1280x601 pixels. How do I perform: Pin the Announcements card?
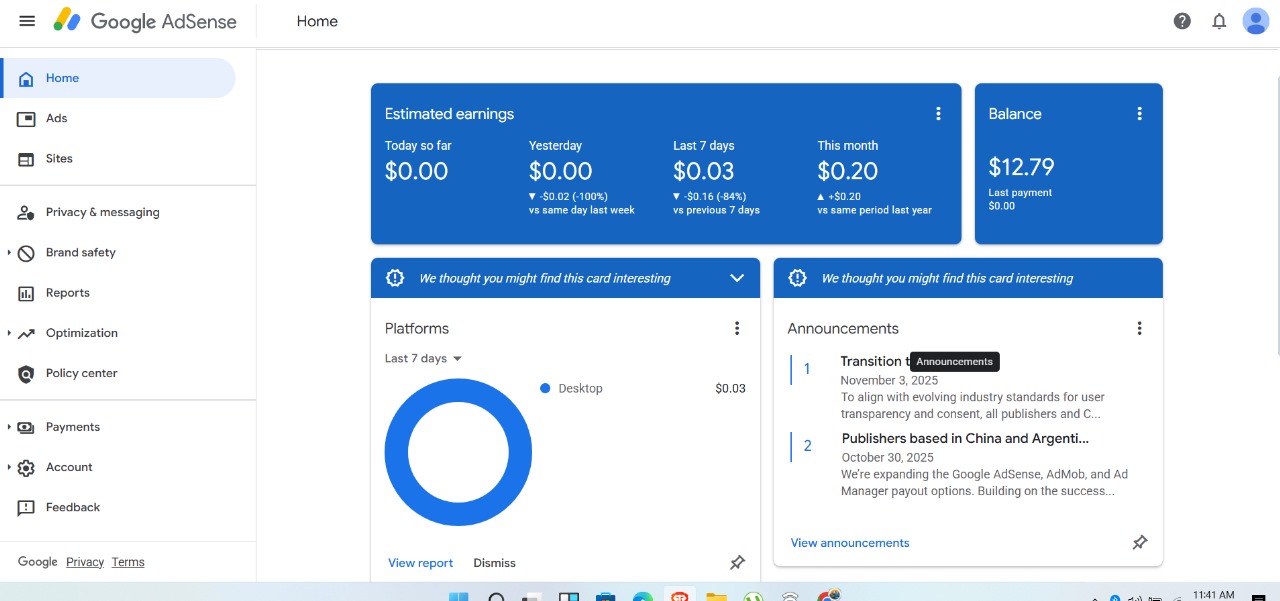(1139, 543)
